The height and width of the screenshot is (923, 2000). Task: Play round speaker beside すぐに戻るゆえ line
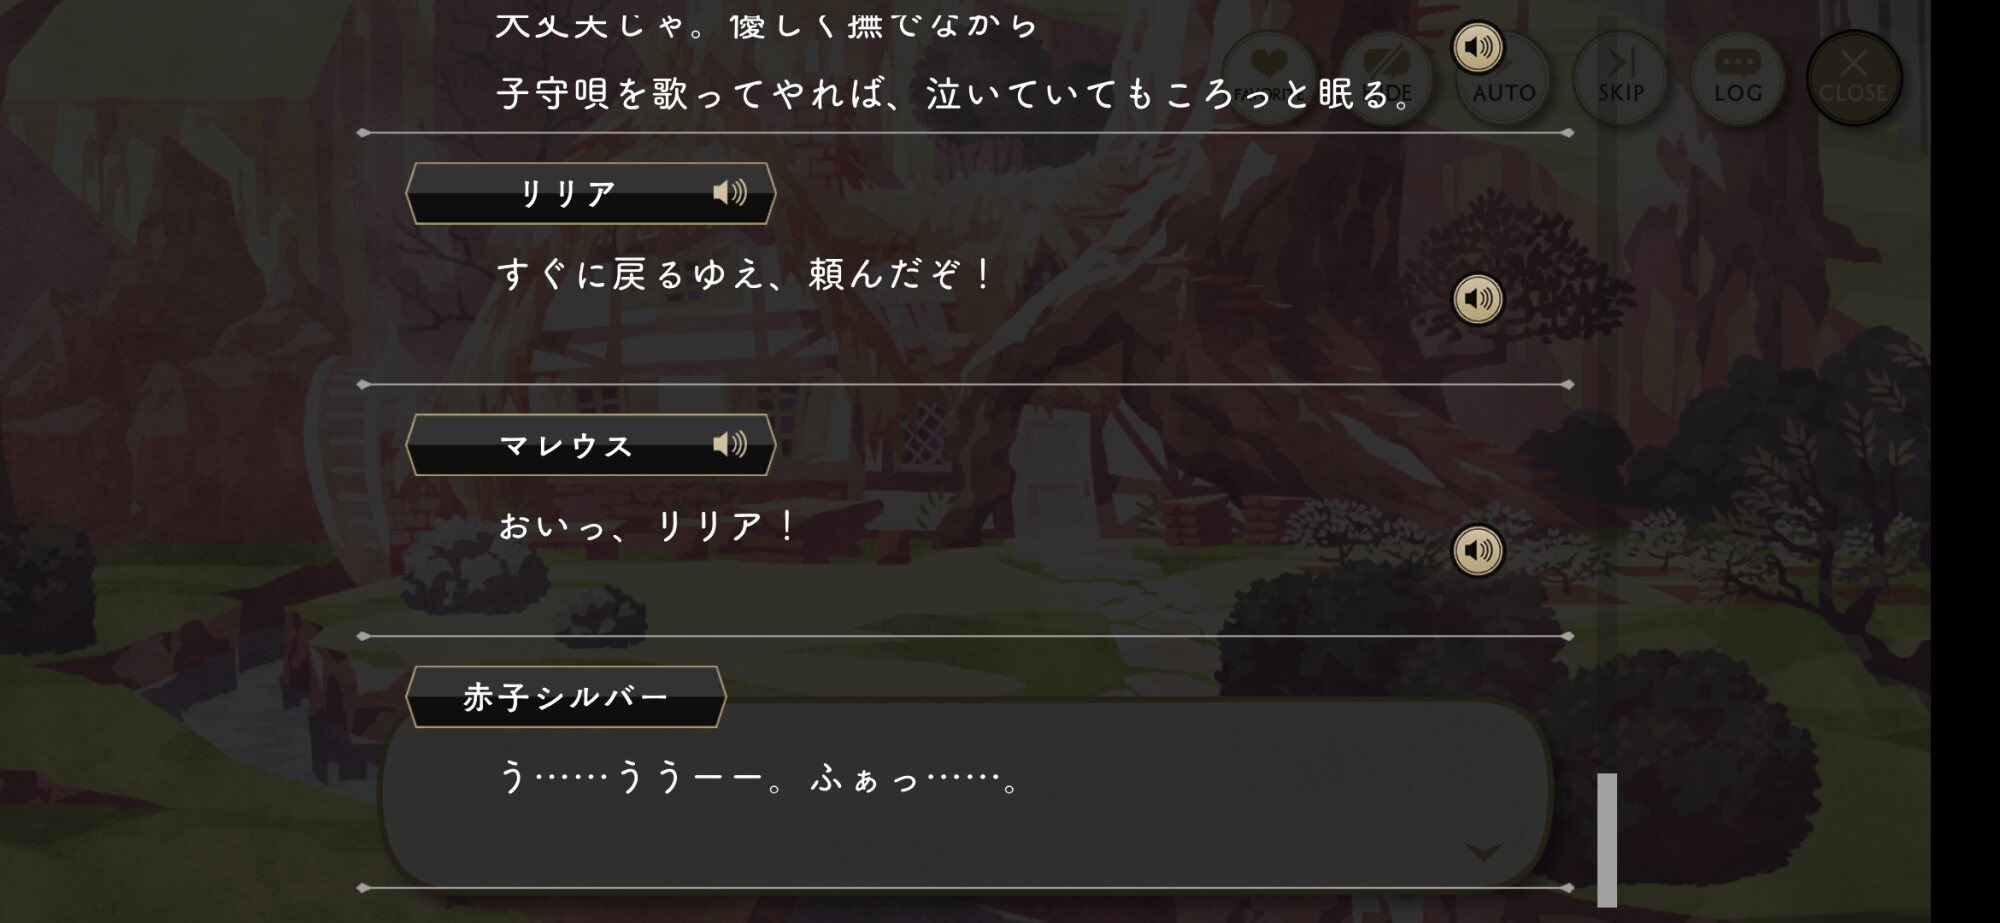pos(1477,298)
